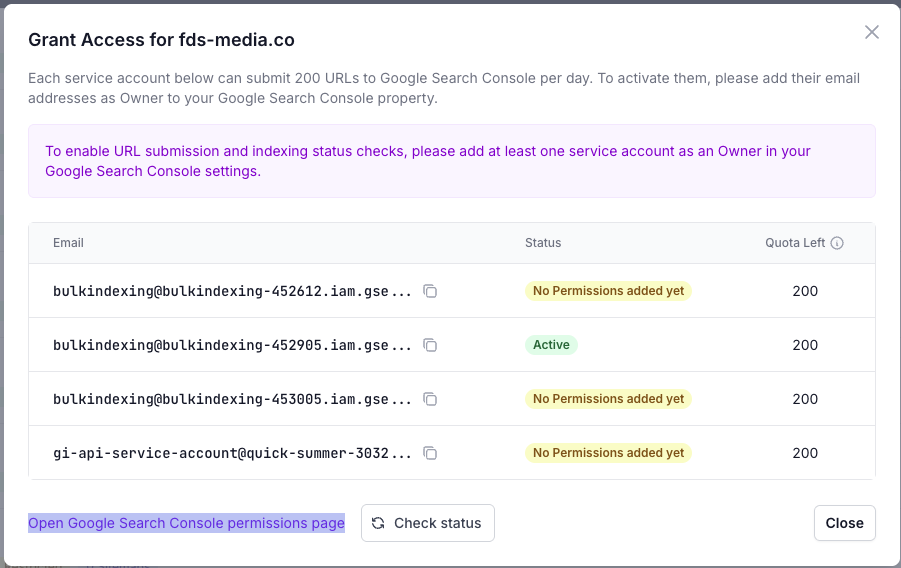The height and width of the screenshot is (568, 901).
Task: Select the bulkindexing-452612 email text
Action: point(232,291)
